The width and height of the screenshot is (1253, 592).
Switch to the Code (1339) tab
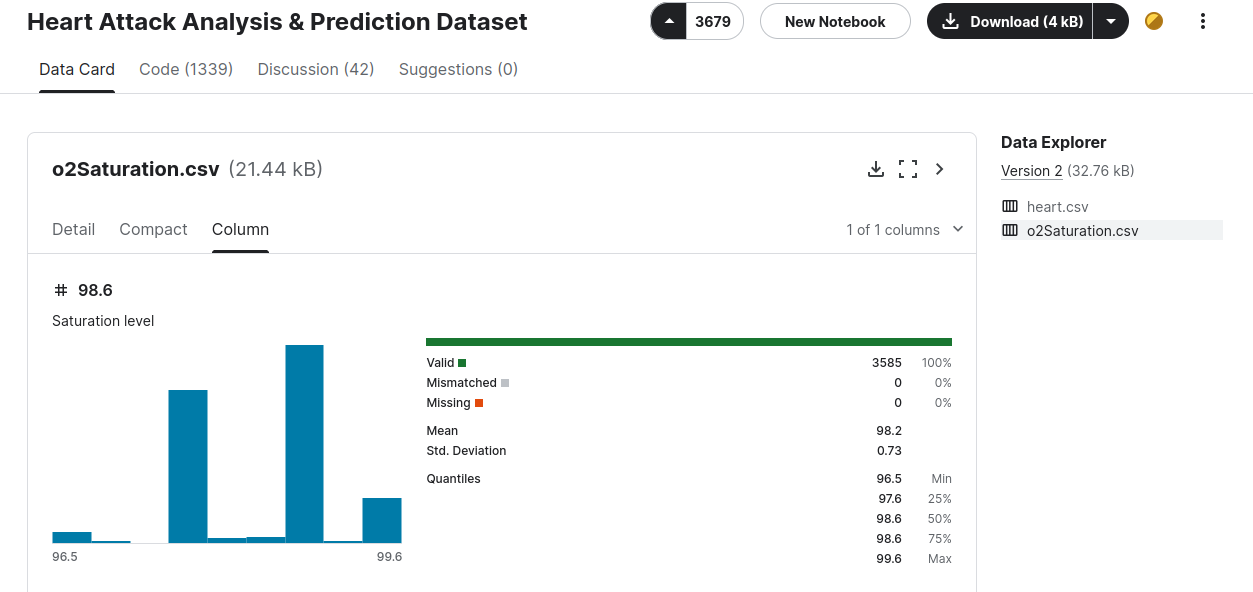[186, 69]
